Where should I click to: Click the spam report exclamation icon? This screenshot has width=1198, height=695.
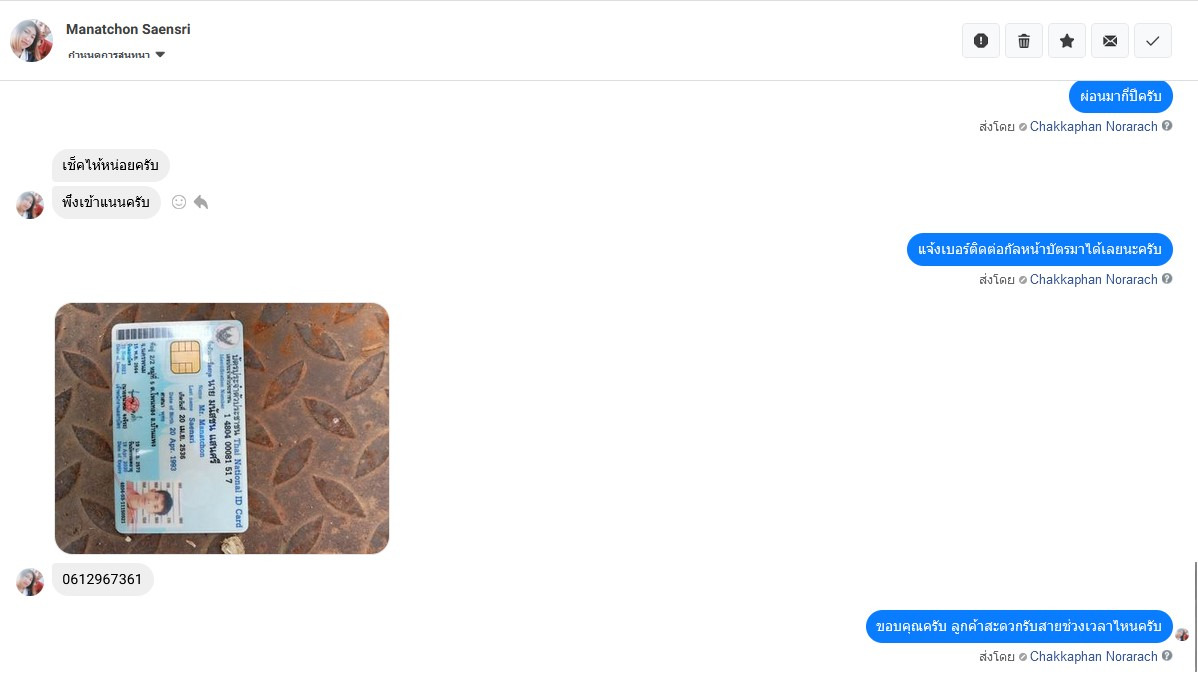[981, 40]
